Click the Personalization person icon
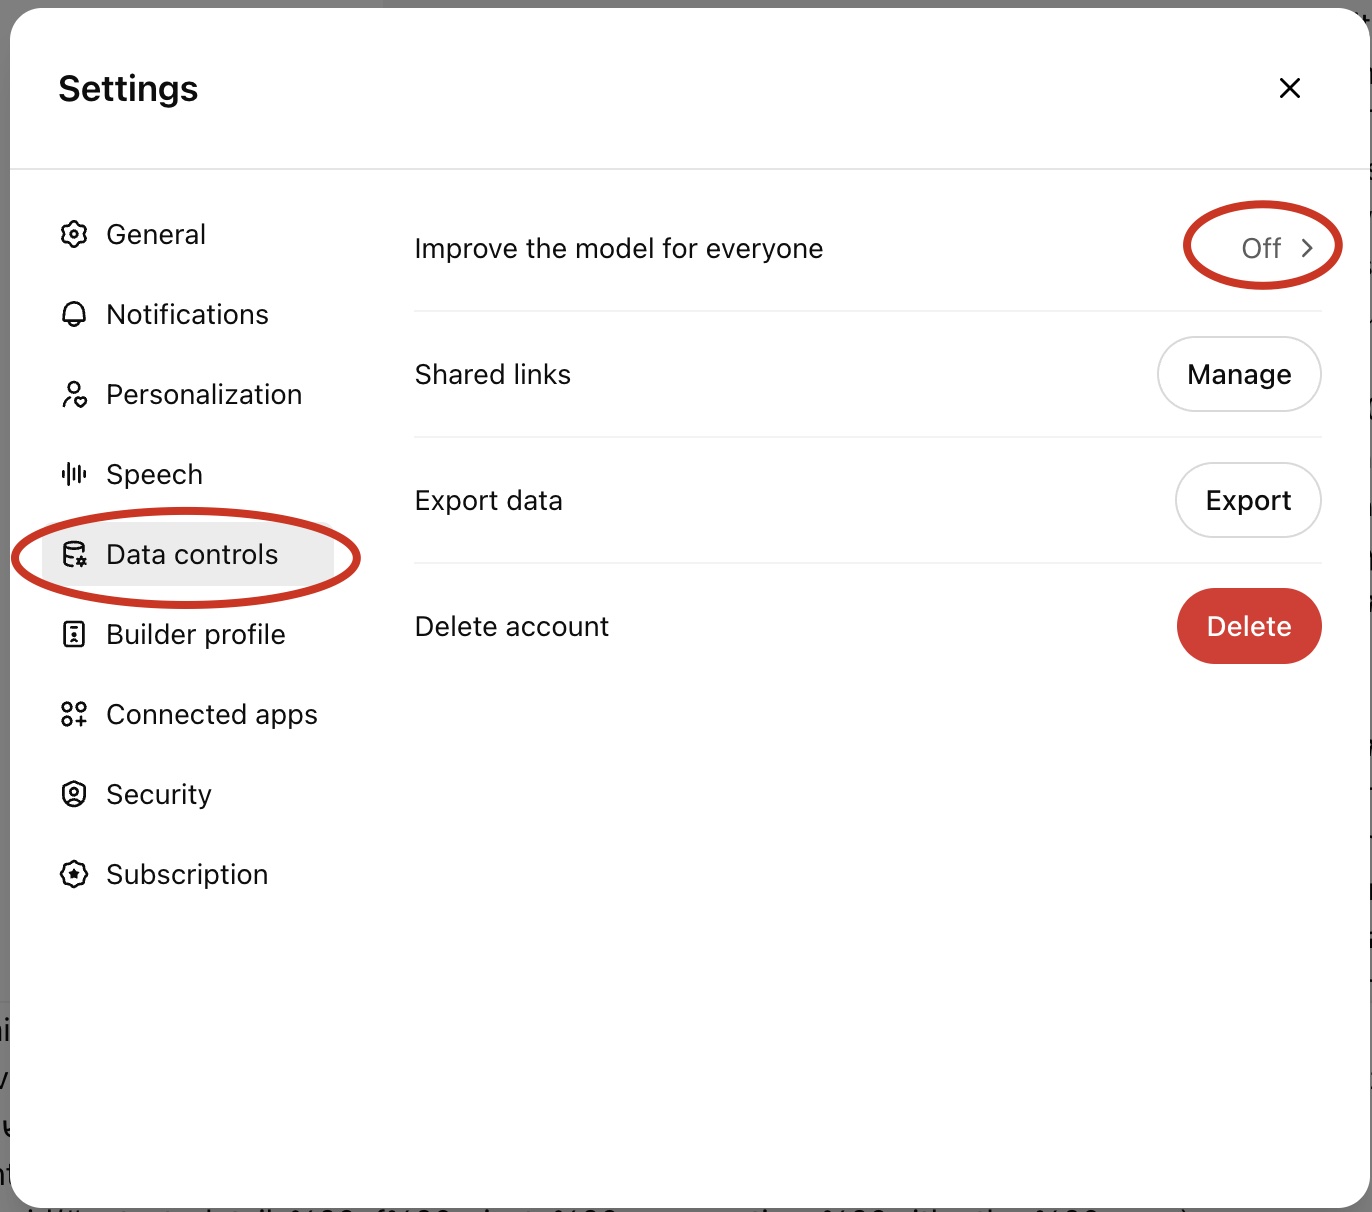 (74, 394)
